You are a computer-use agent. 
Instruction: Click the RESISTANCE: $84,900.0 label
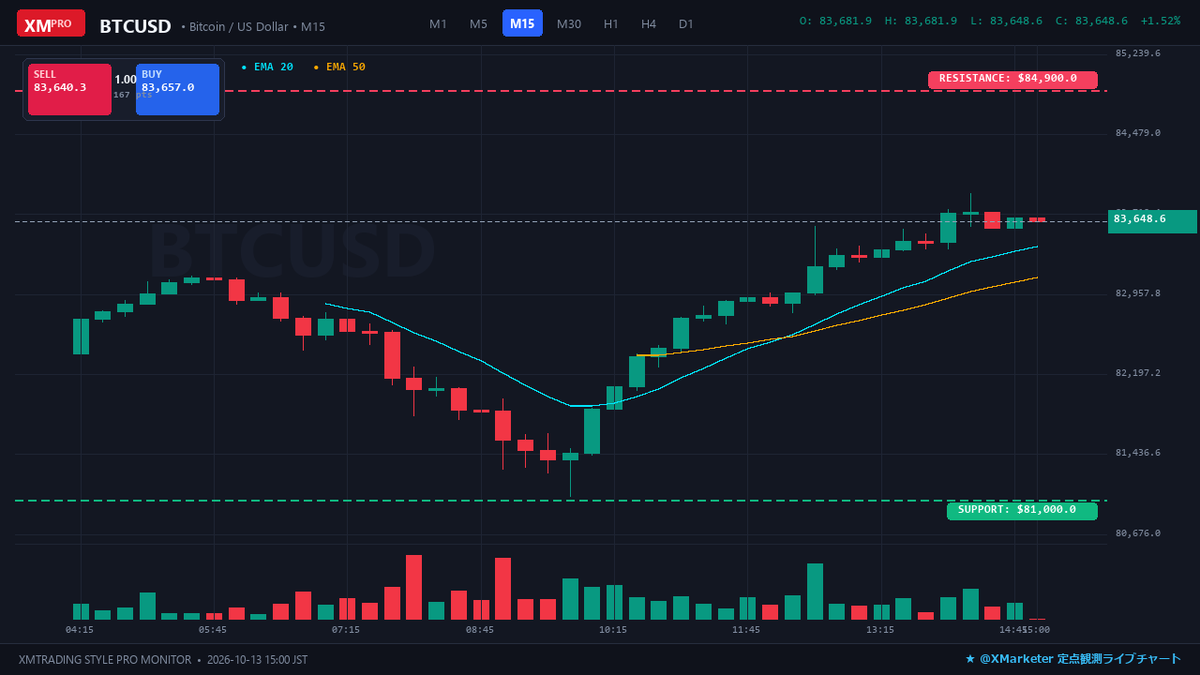tap(1012, 79)
